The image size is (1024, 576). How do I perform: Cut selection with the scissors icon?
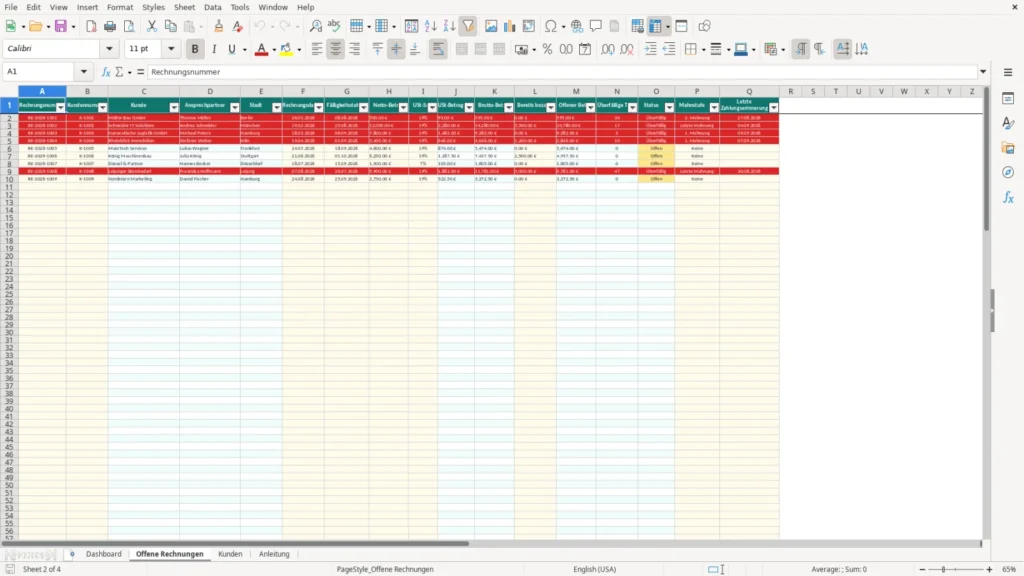point(152,26)
